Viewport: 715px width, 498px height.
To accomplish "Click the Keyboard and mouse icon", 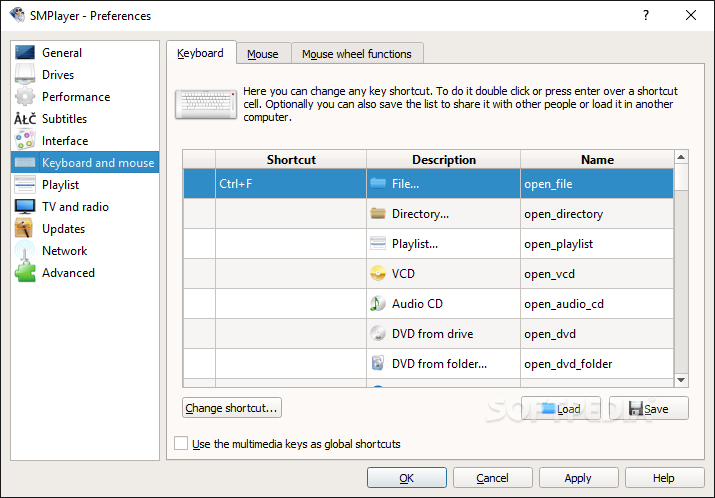I will 25,162.
